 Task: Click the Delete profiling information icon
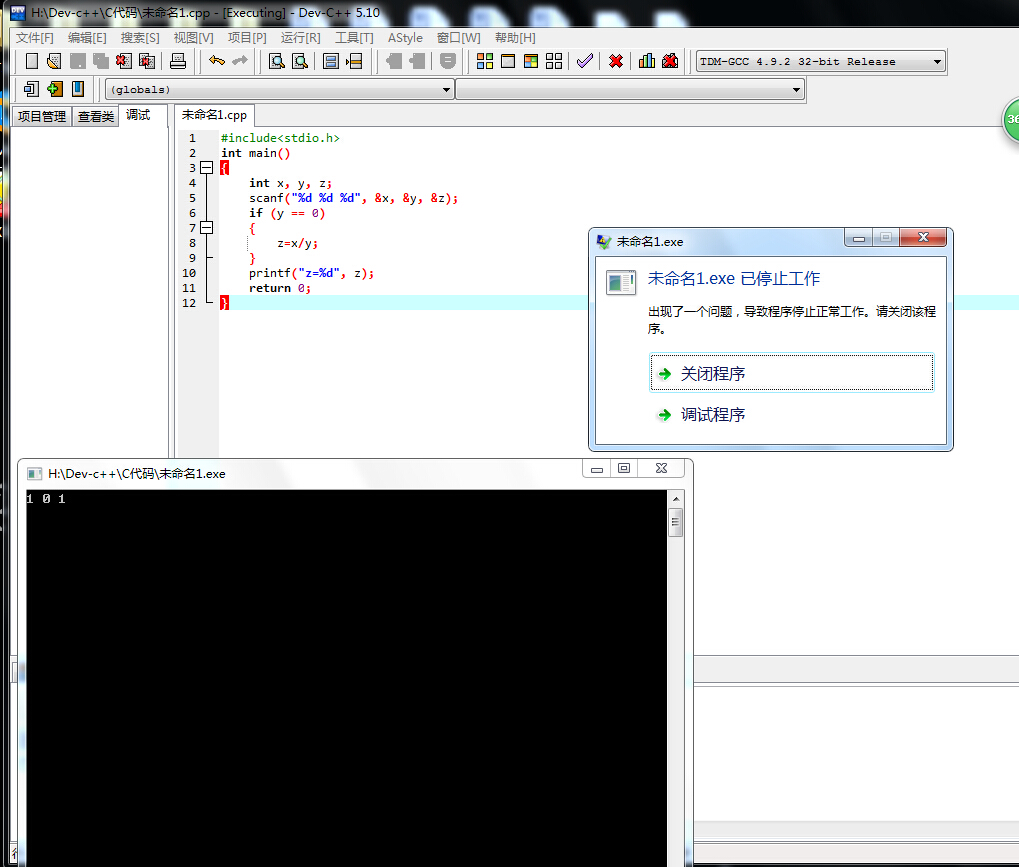(x=670, y=62)
